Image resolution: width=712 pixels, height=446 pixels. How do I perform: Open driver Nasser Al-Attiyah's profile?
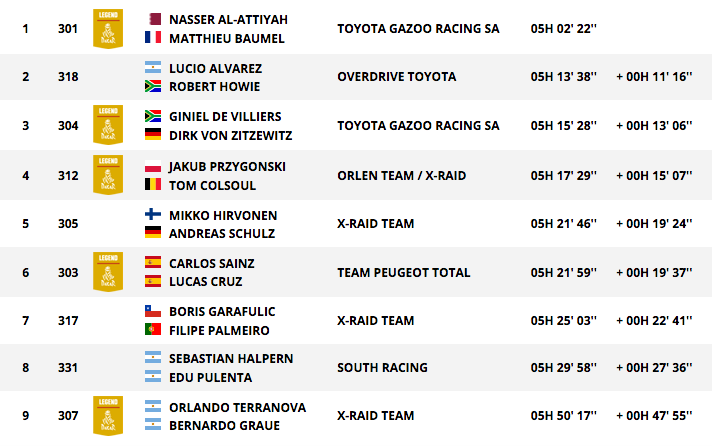tap(228, 20)
